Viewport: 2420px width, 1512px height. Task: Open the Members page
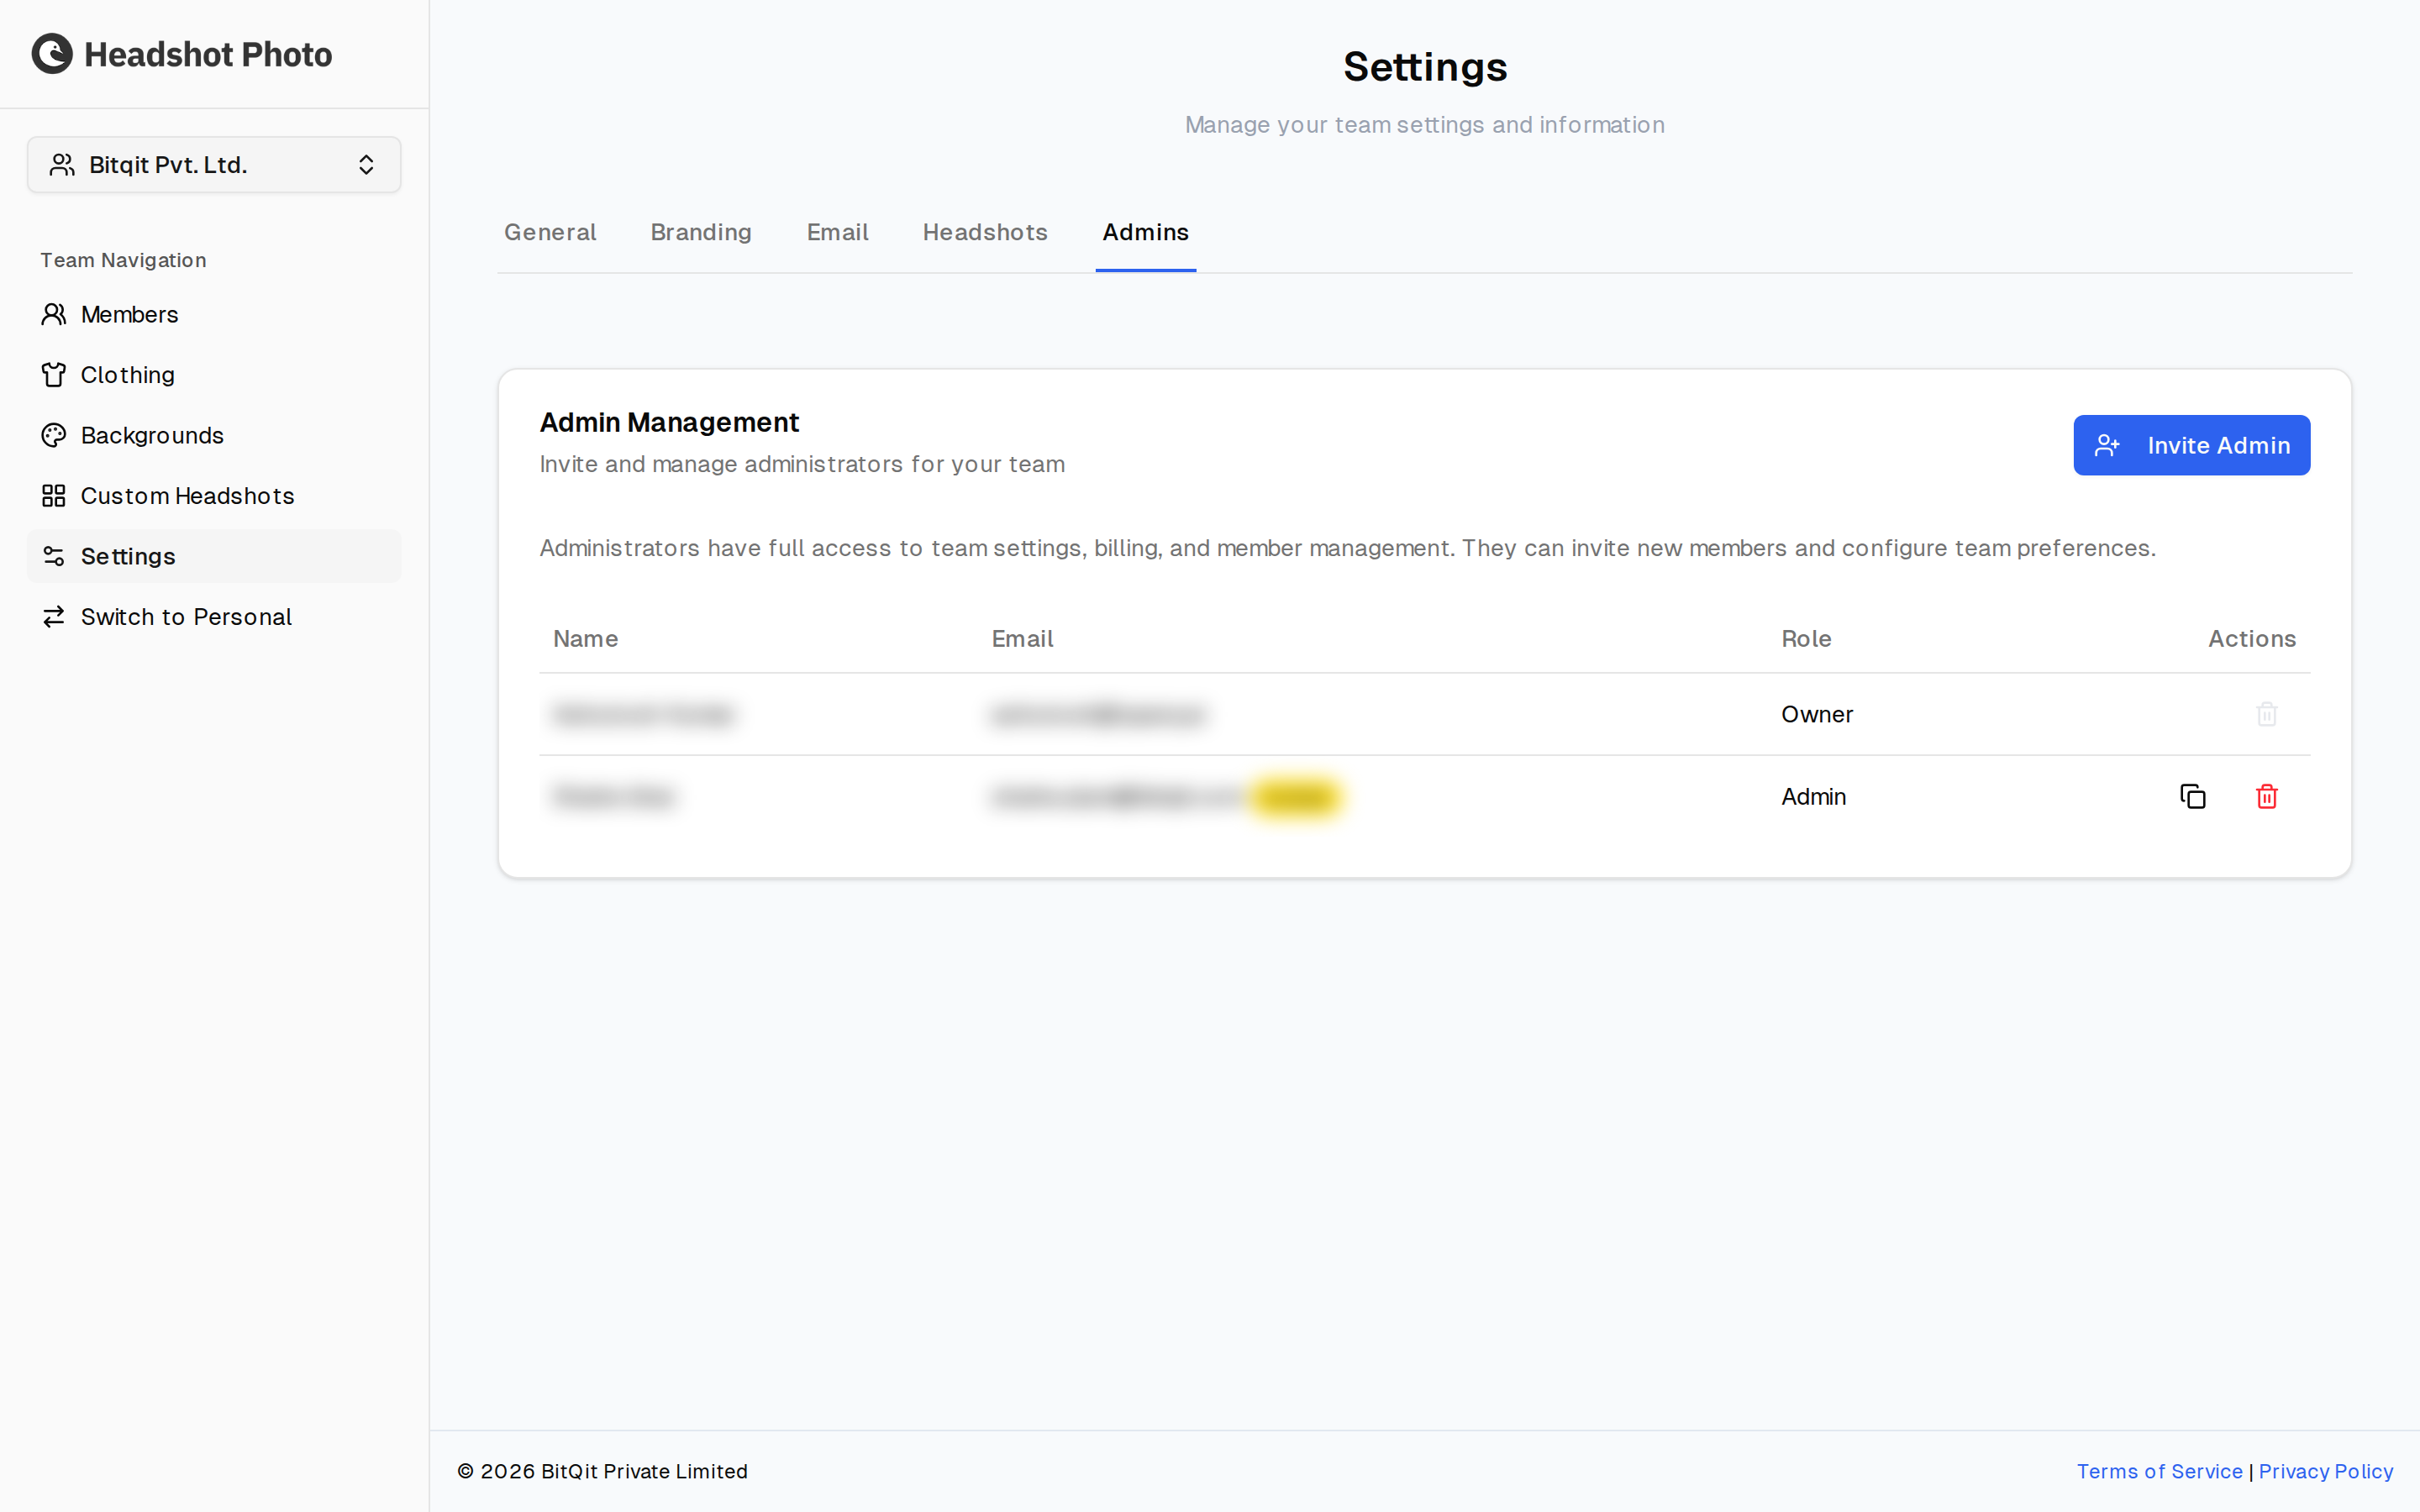point(214,314)
